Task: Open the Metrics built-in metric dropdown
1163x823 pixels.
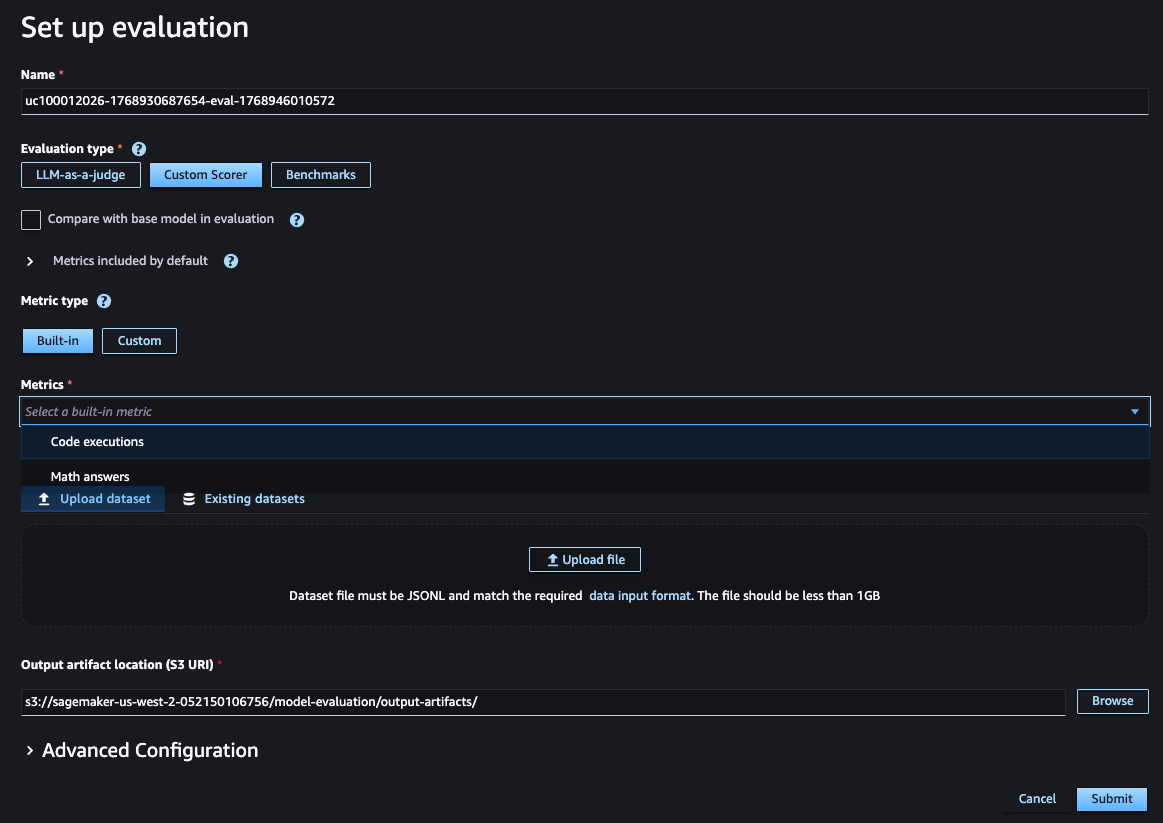Action: (x=584, y=412)
